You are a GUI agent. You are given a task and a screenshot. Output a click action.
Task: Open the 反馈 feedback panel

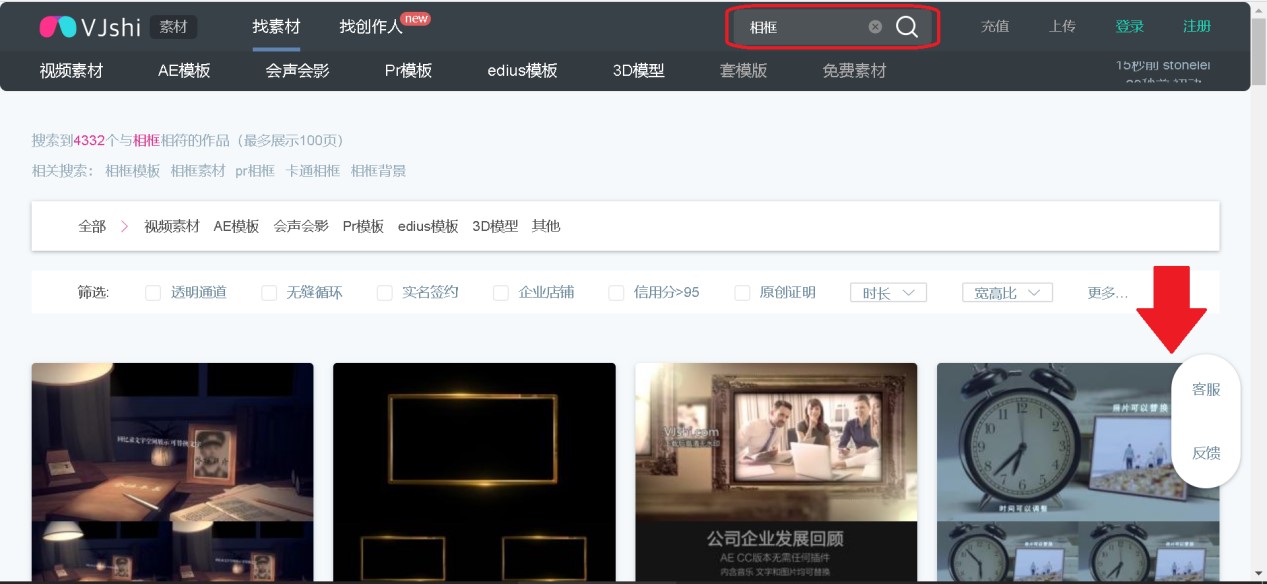[1204, 453]
